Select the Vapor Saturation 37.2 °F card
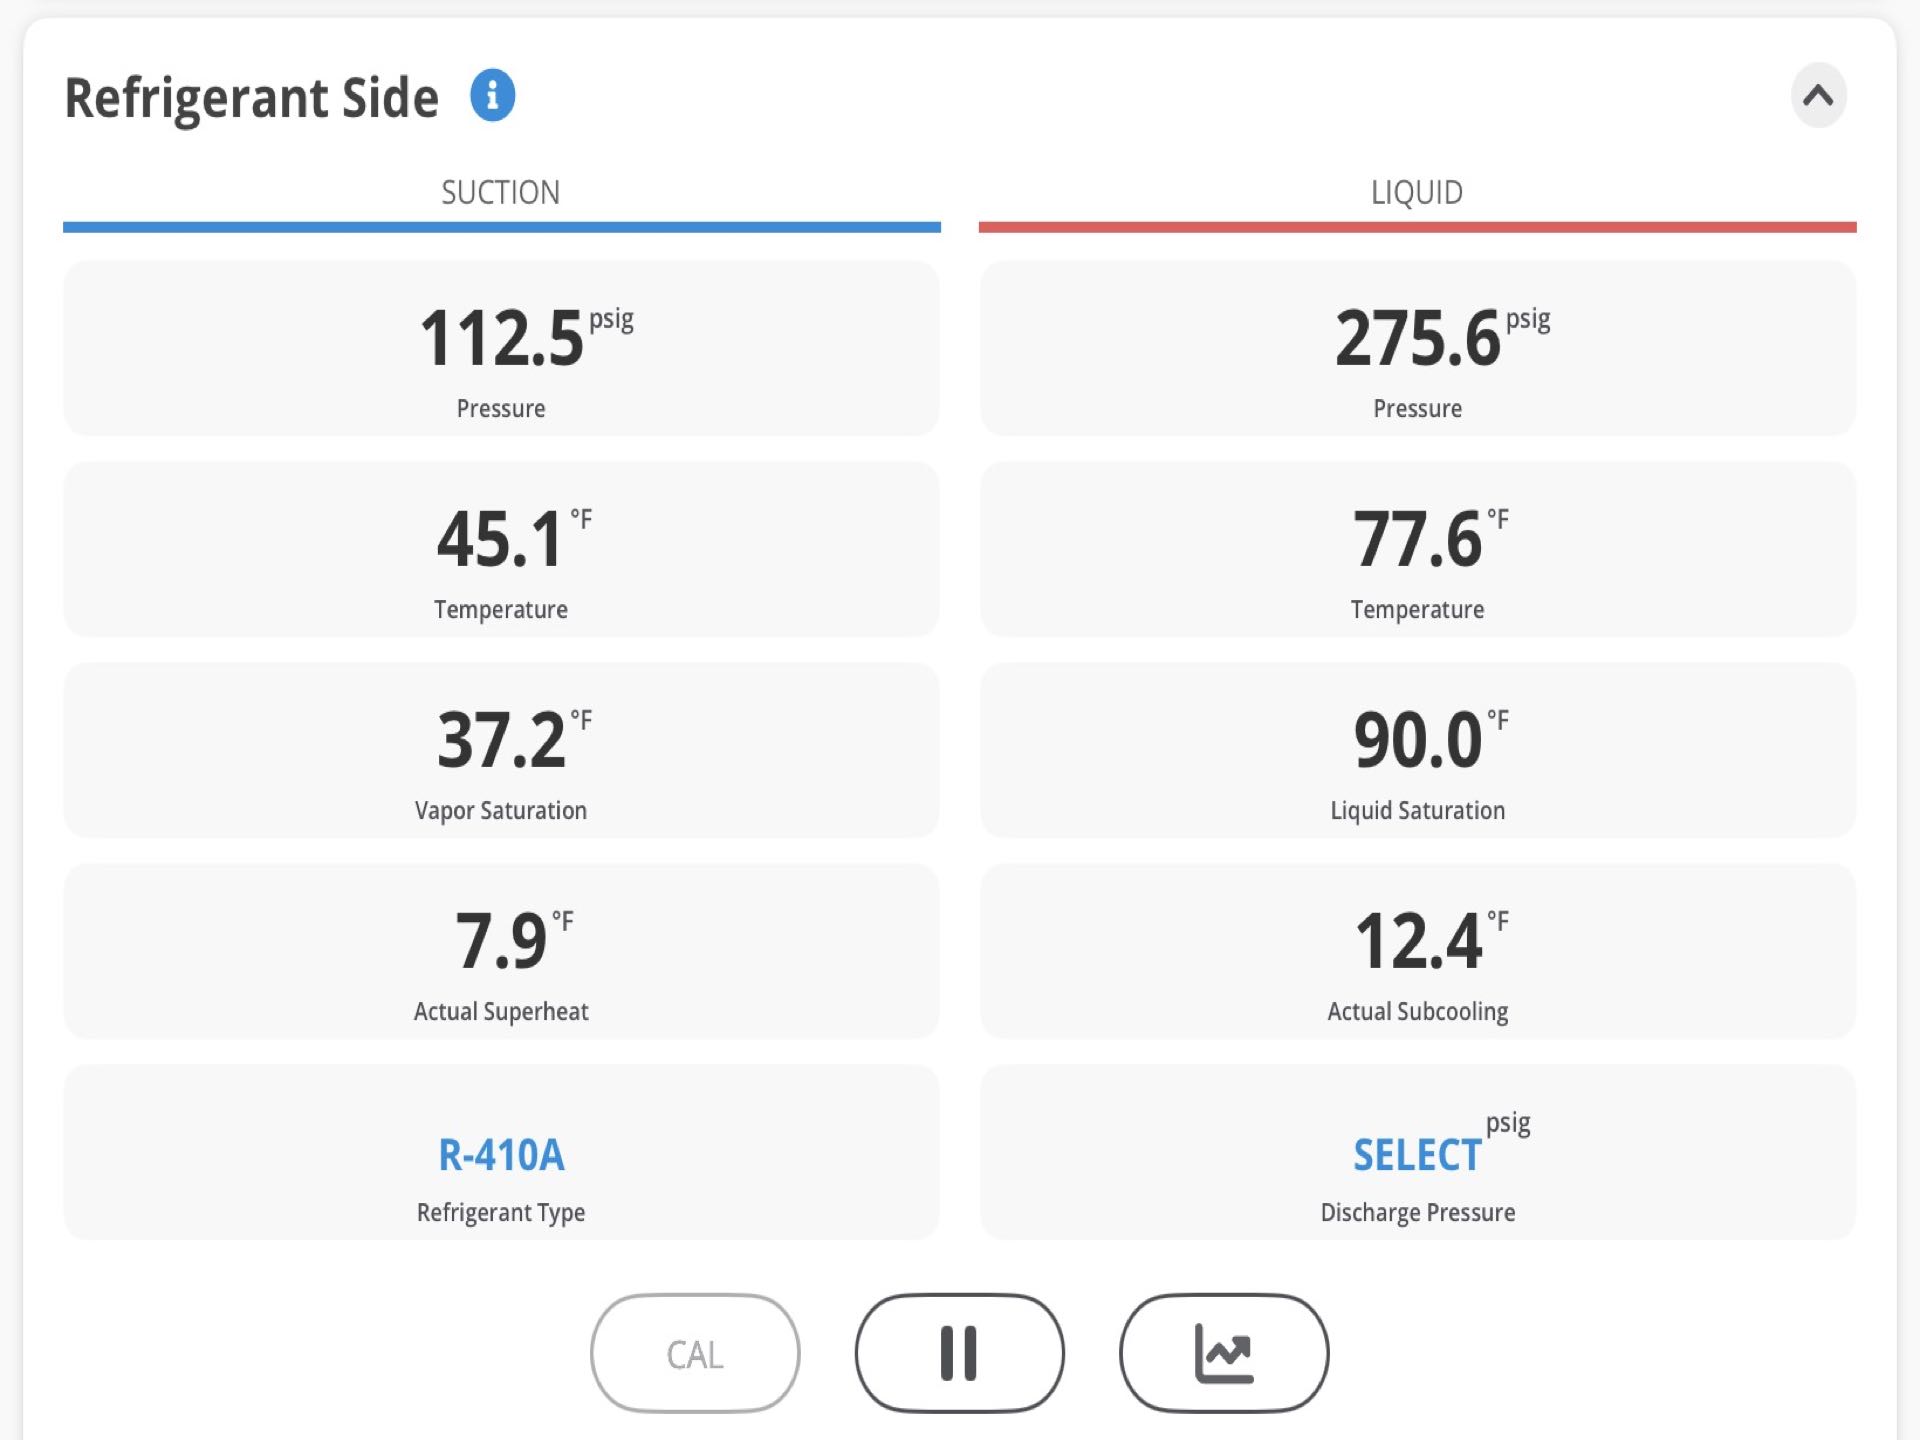 coord(501,750)
